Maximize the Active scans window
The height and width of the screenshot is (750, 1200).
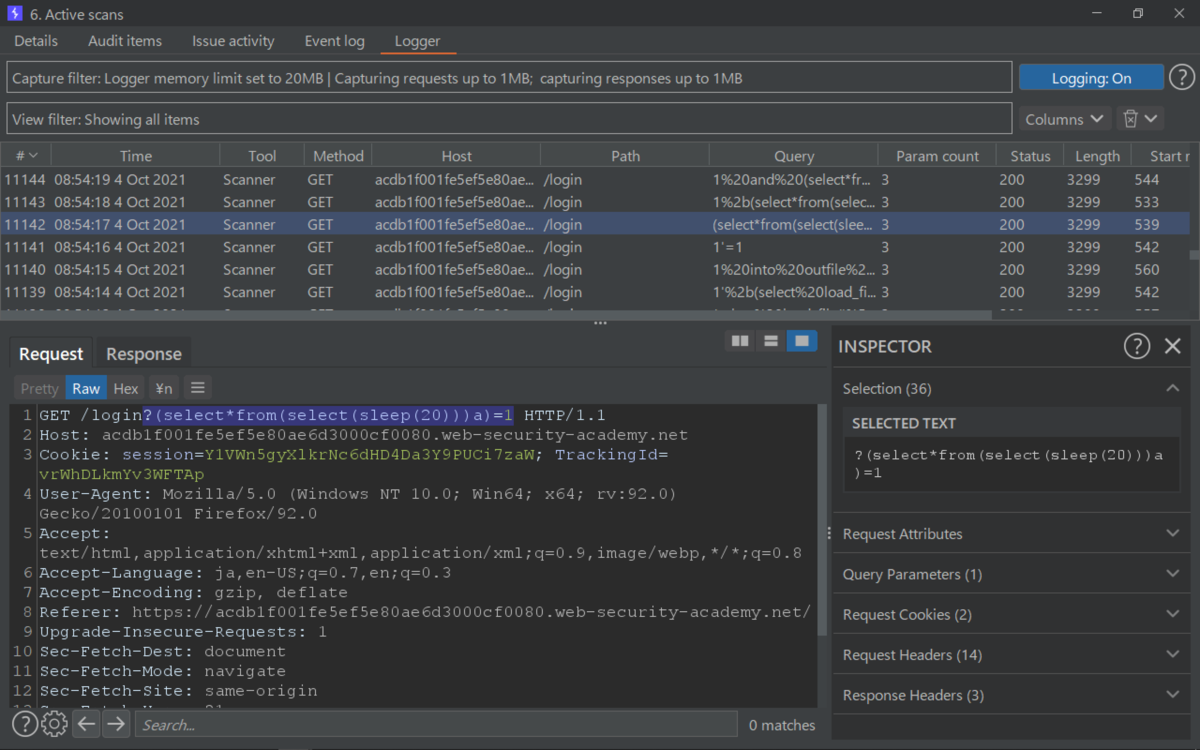pos(1138,14)
